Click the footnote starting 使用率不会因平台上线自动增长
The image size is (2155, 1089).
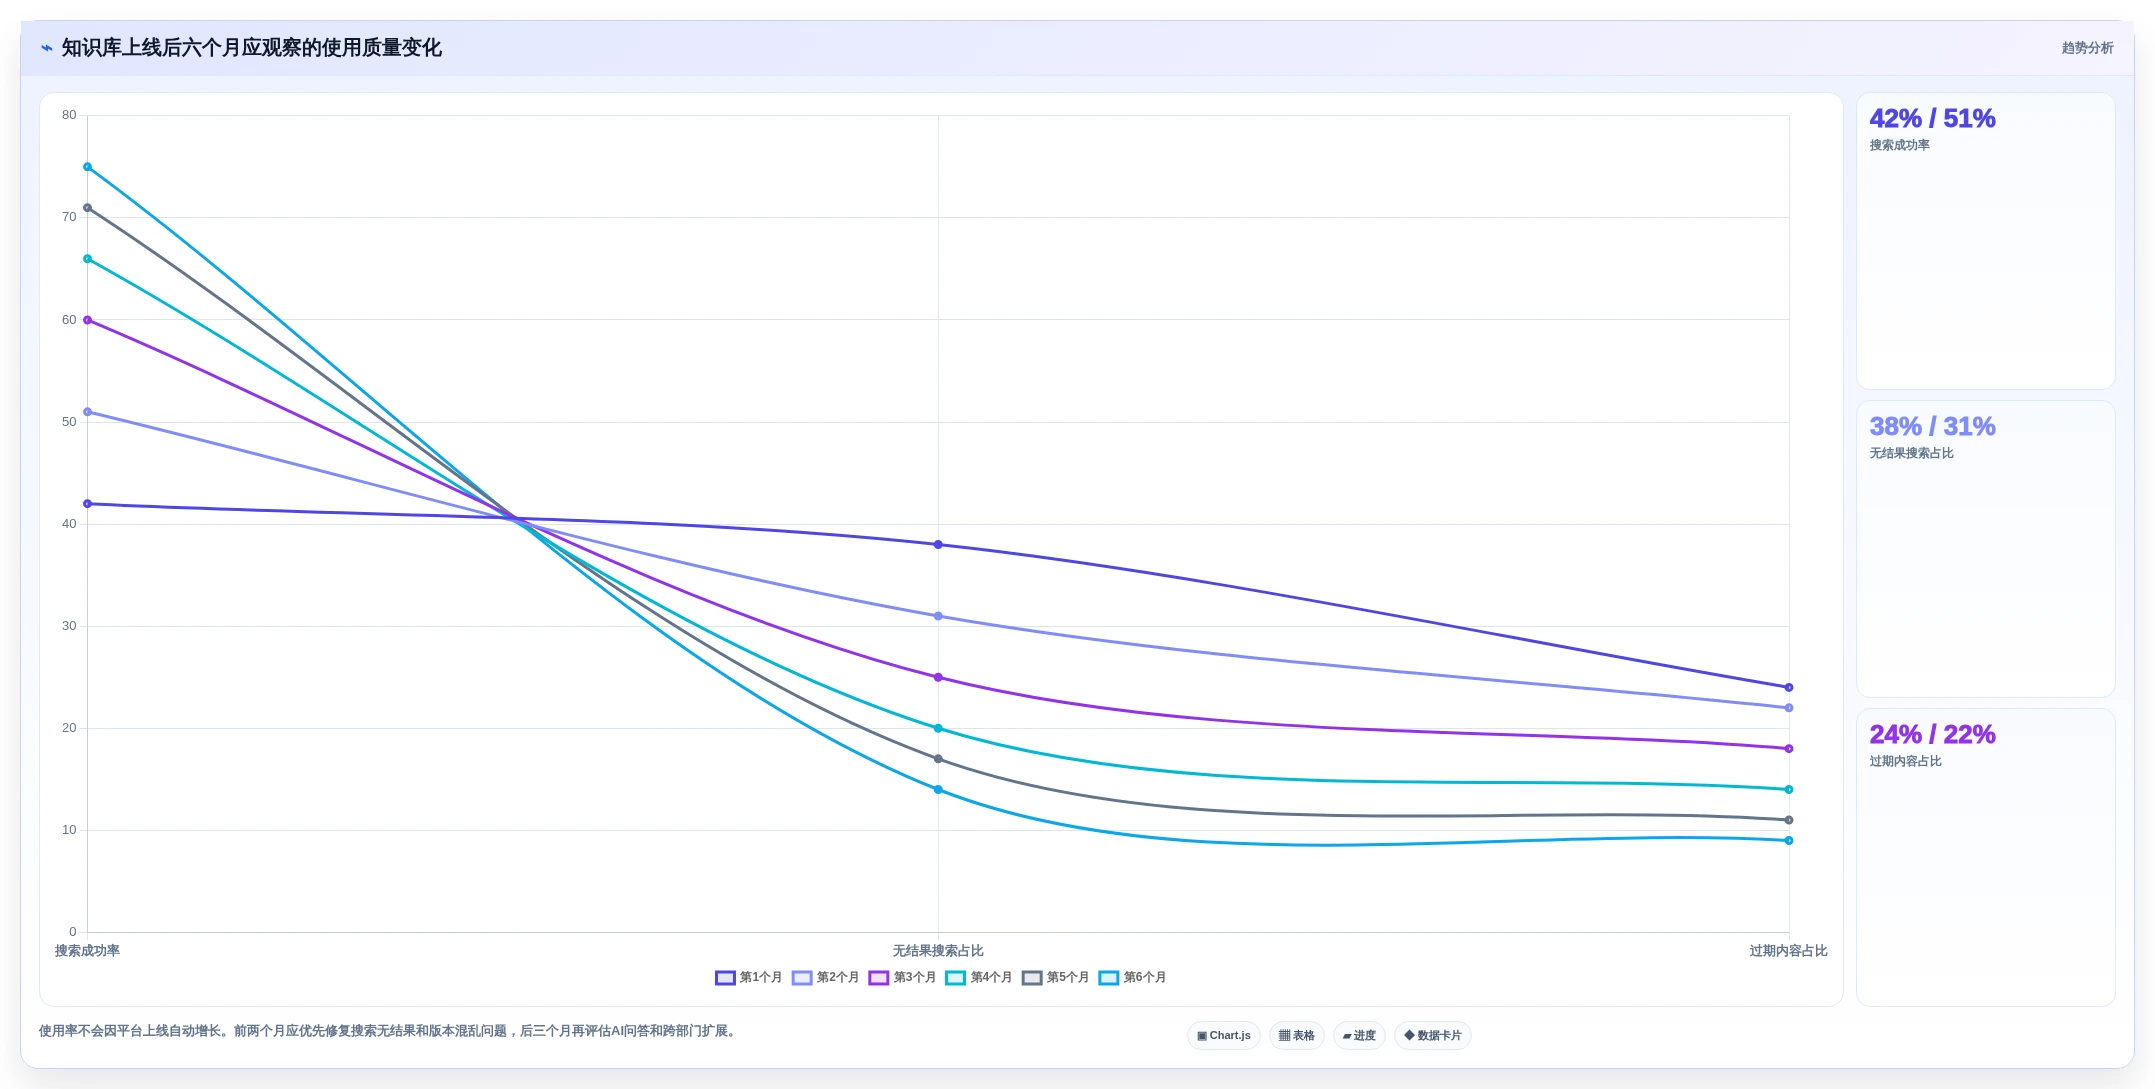[390, 1031]
